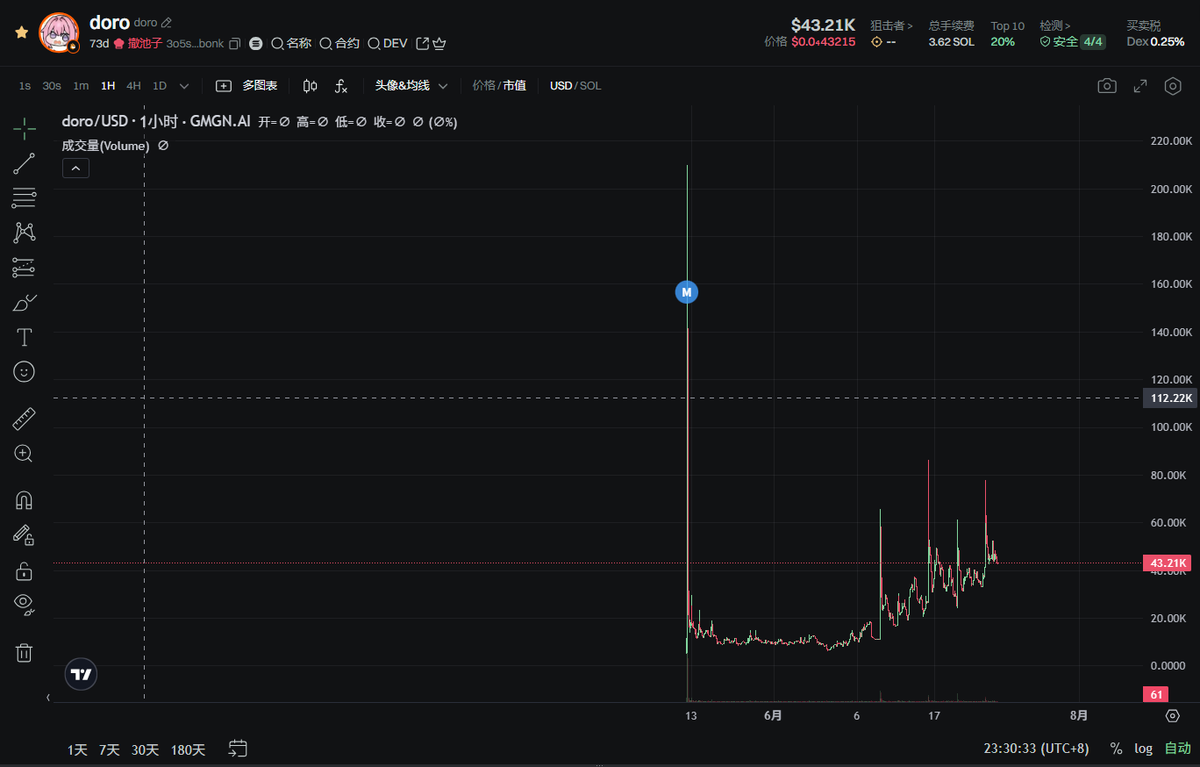Enter fullscreen chart mode
This screenshot has height=767, width=1200.
[1140, 86]
